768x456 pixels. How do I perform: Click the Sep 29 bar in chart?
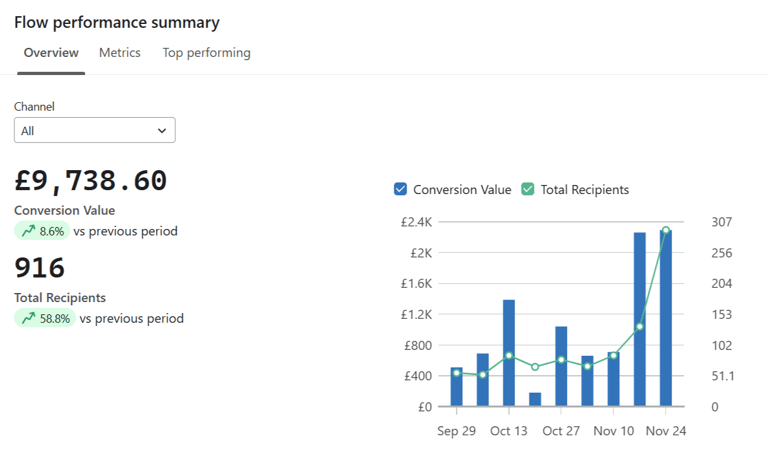[457, 387]
